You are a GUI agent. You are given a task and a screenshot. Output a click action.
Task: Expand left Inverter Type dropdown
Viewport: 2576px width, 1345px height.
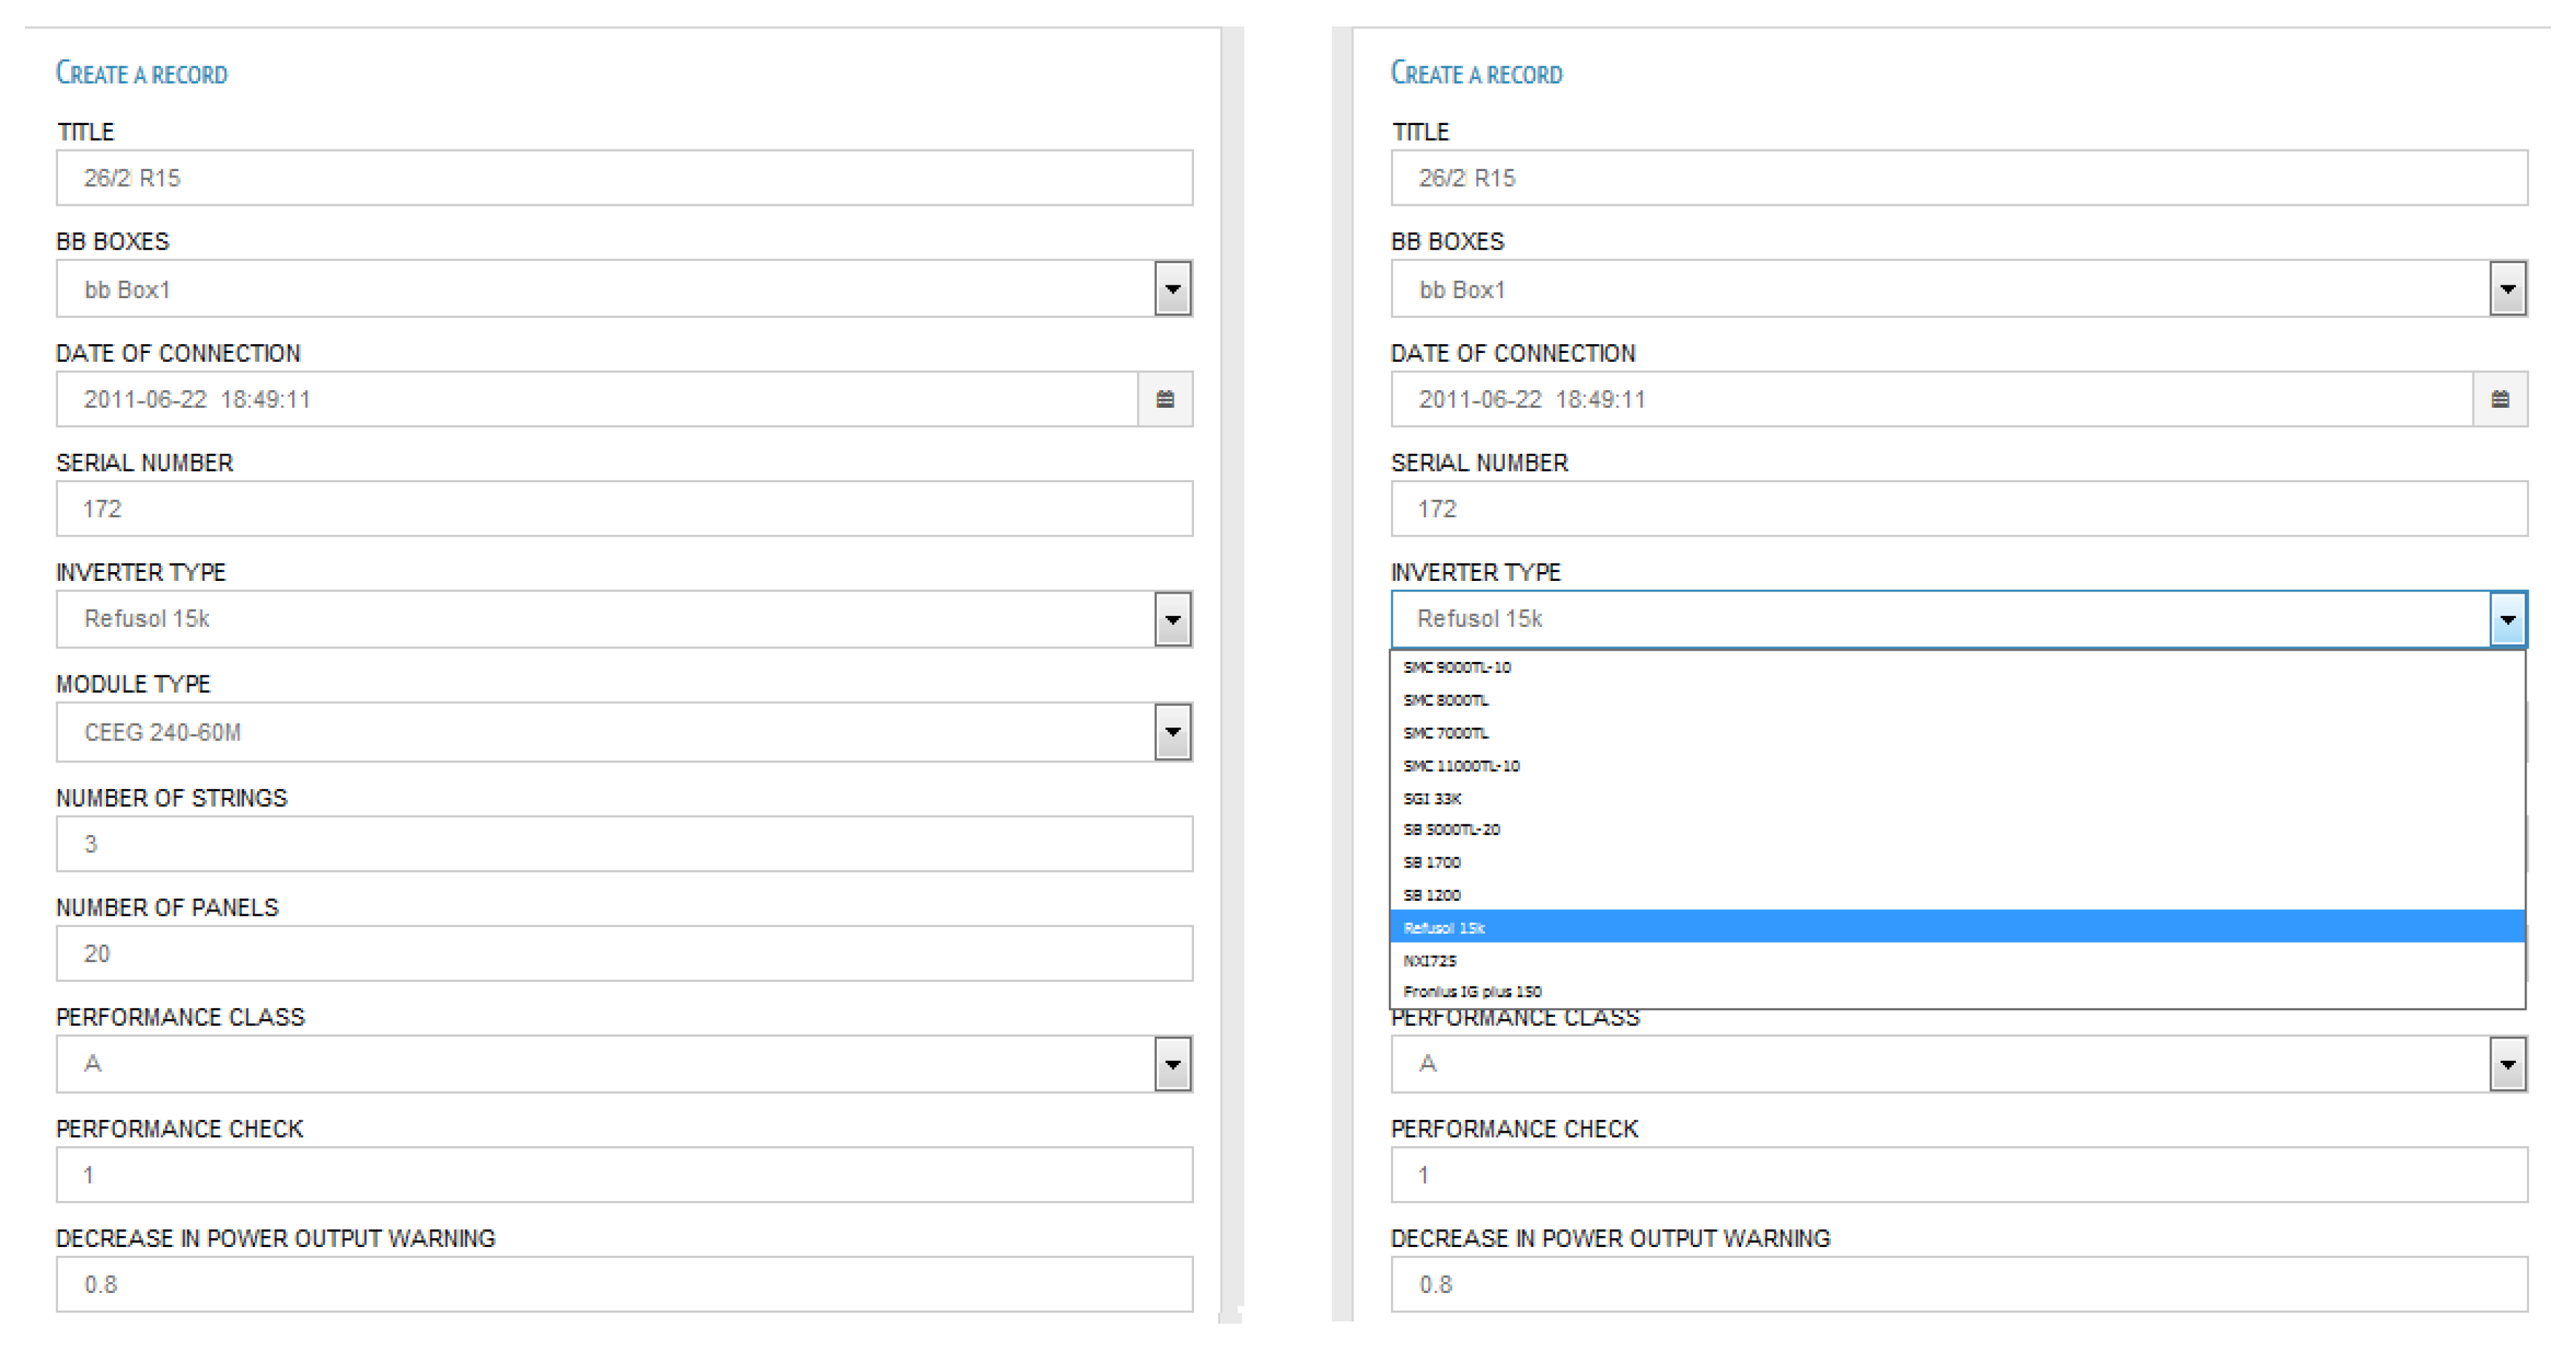pyautogui.click(x=1172, y=619)
